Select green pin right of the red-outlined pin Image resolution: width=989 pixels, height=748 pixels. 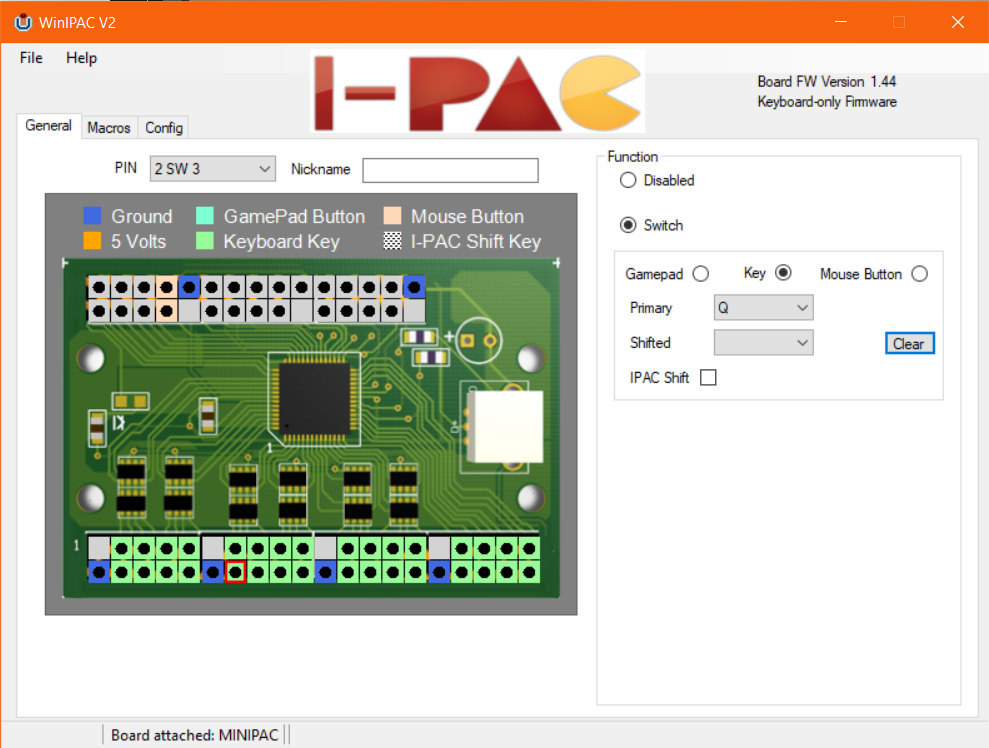[258, 572]
